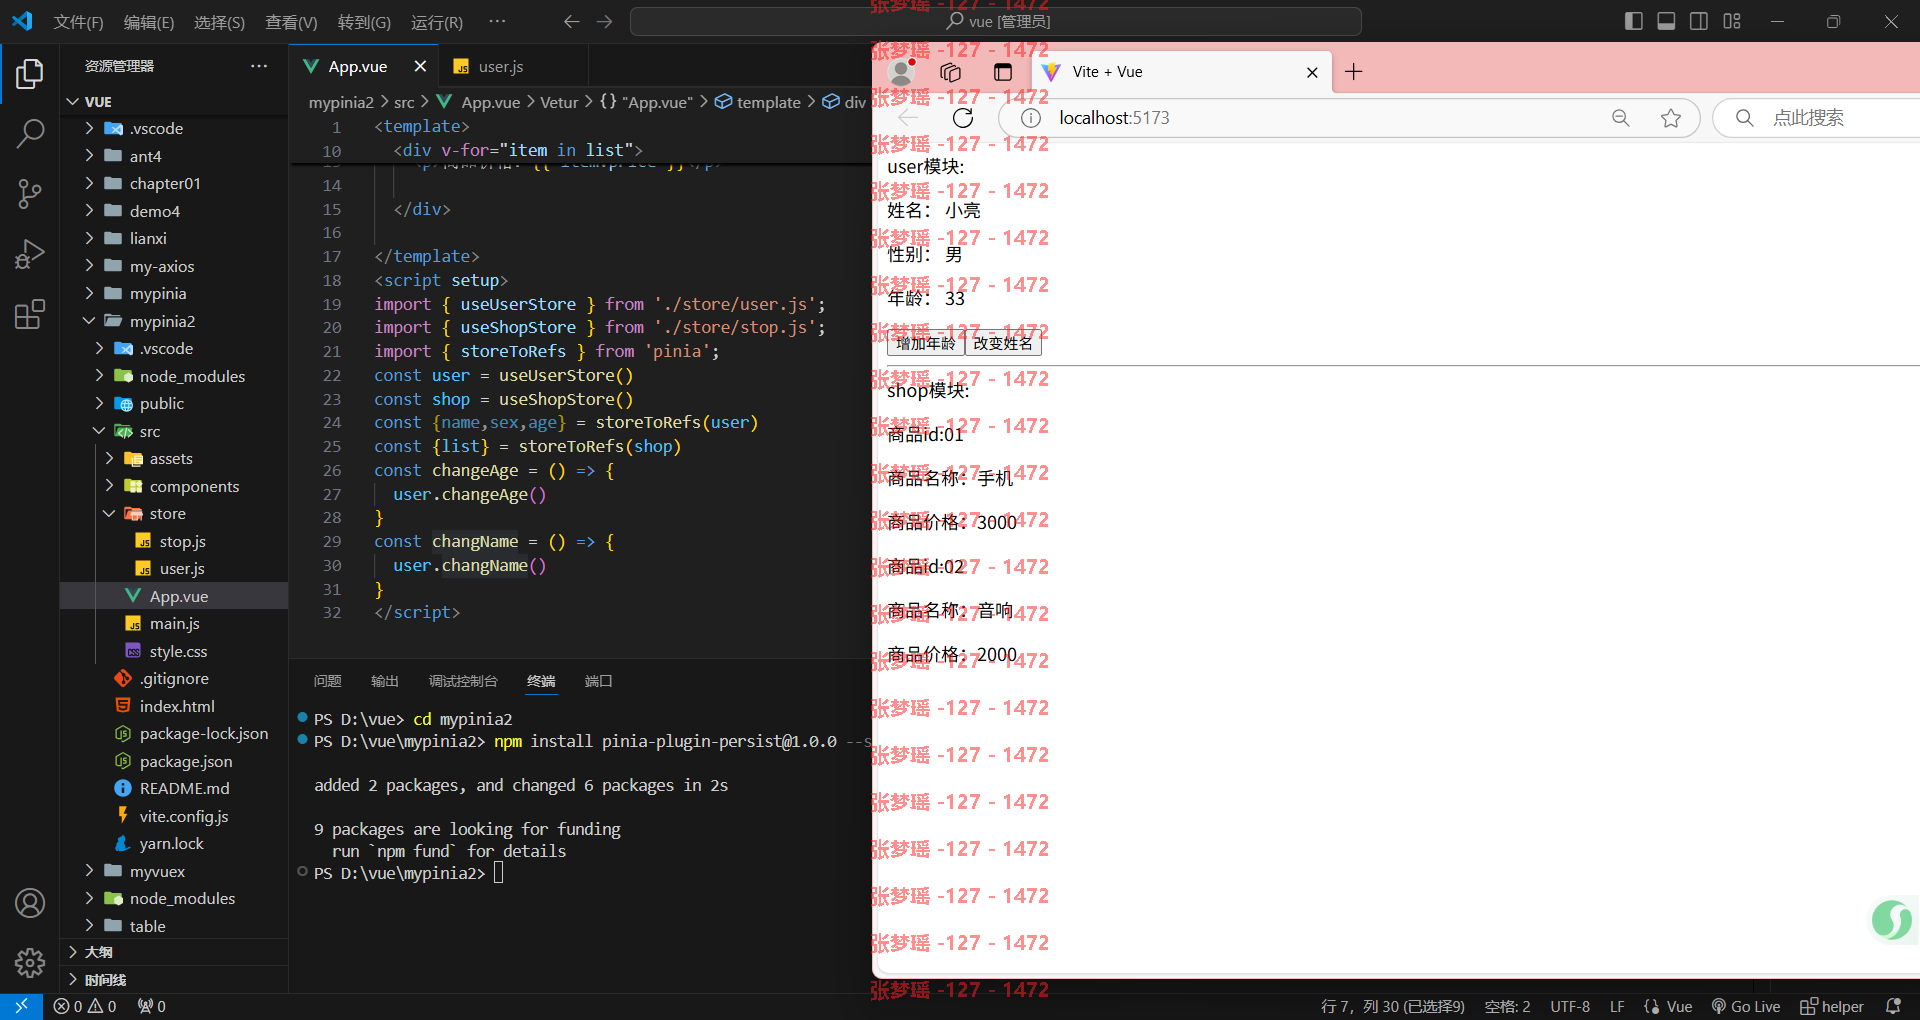Open the 编辑(E) menu

tap(149, 22)
